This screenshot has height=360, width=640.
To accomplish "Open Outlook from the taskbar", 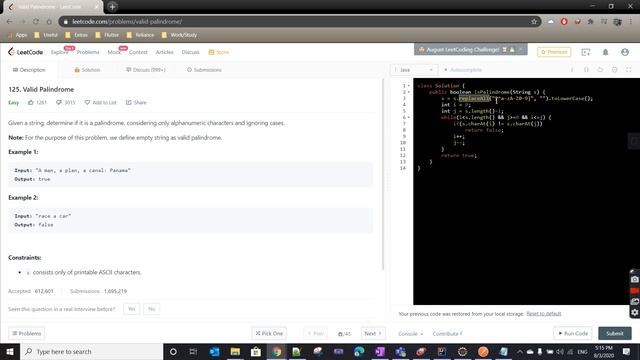I will [214, 351].
